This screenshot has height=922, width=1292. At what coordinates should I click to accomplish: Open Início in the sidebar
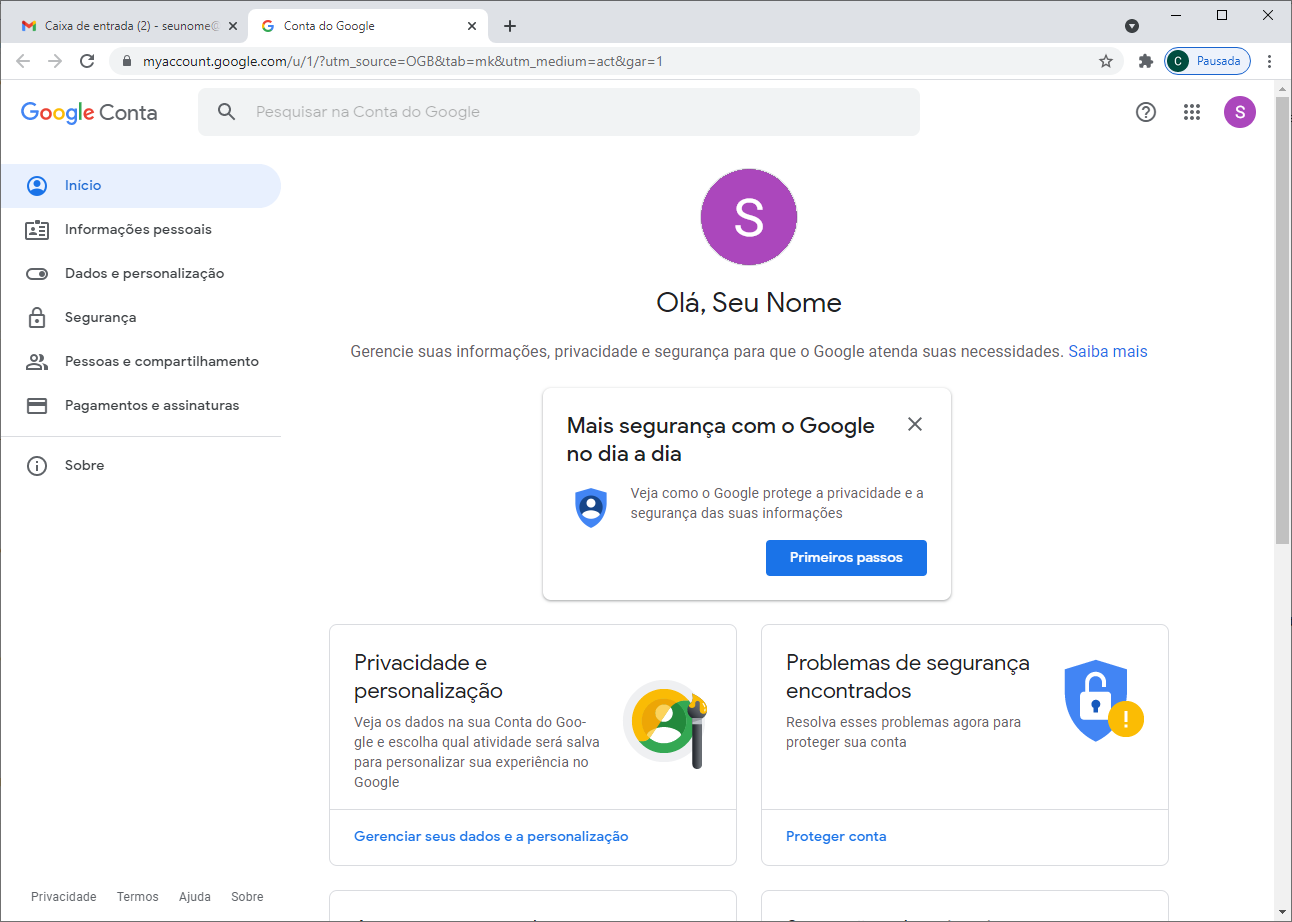tap(140, 186)
